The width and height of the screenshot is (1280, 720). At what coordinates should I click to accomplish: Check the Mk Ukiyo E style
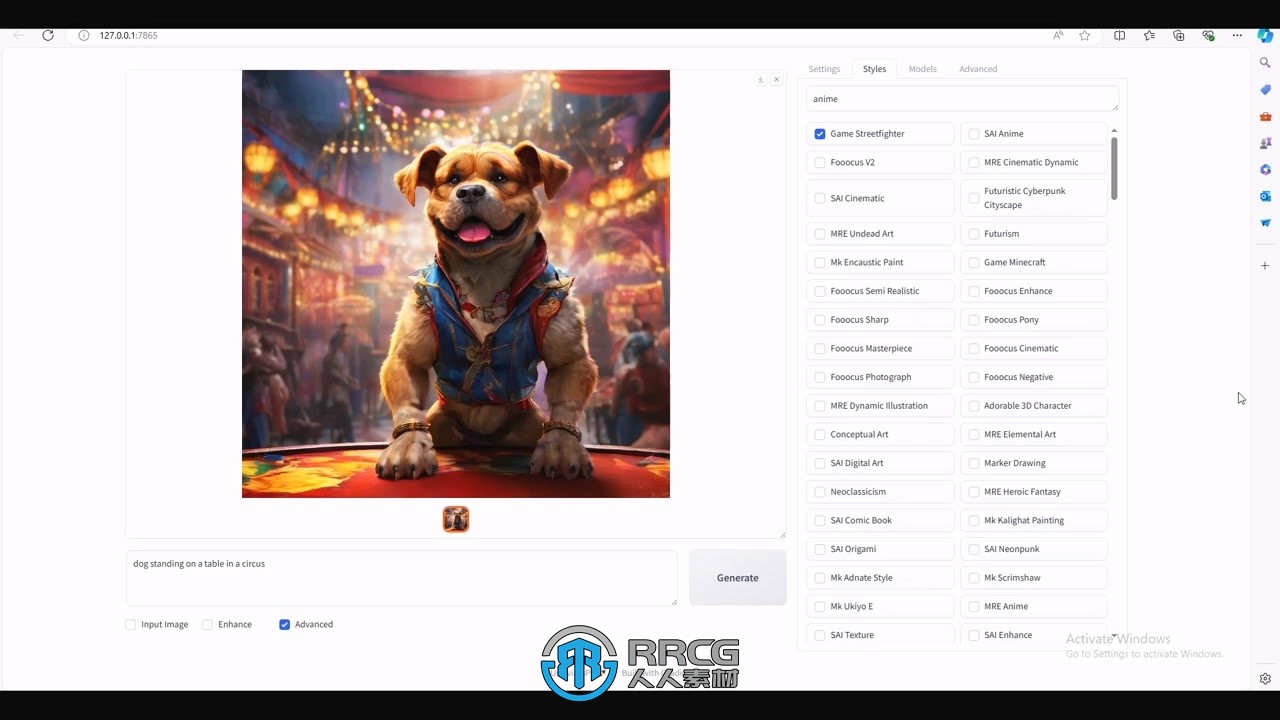820,606
